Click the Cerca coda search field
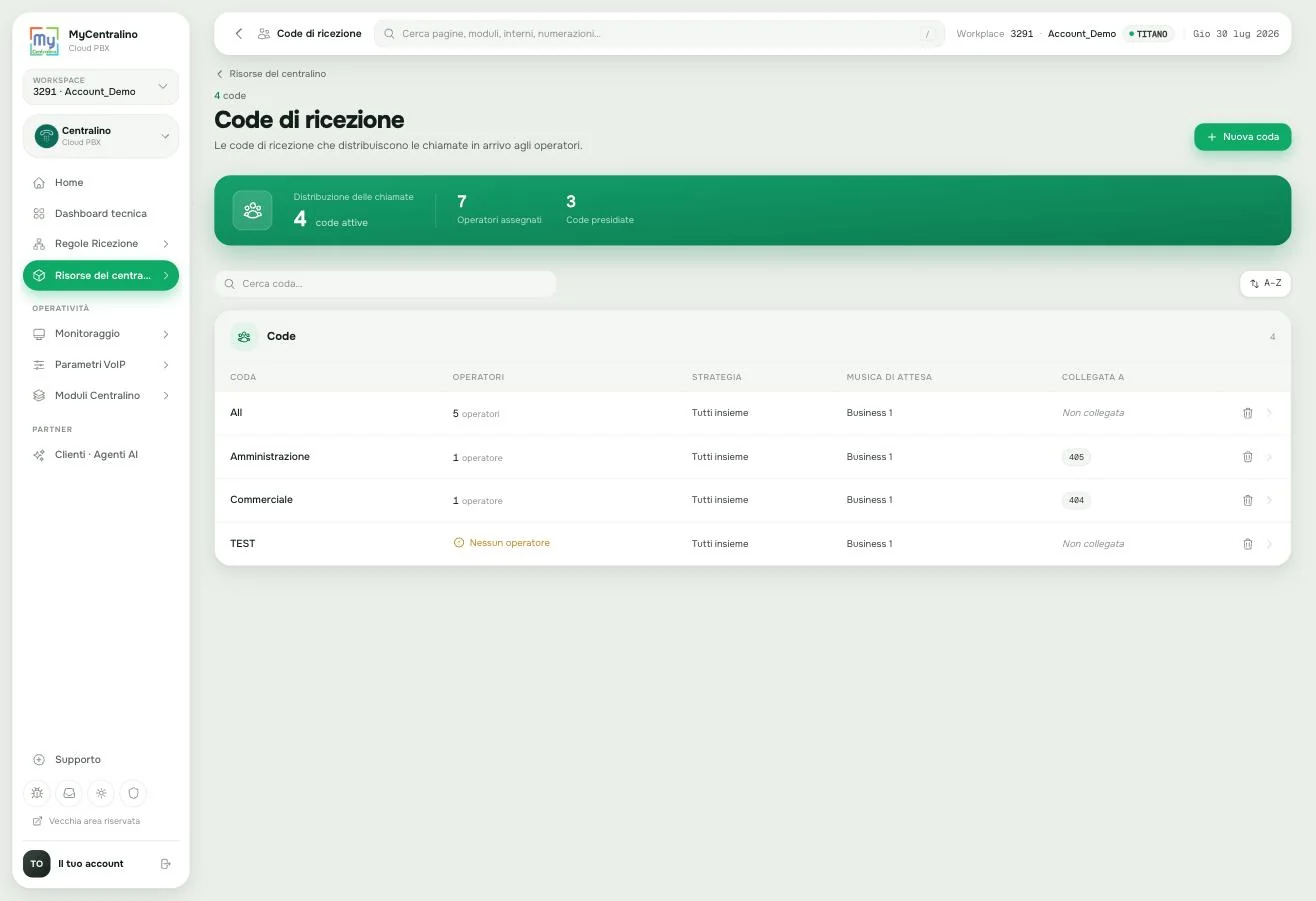 [x=385, y=284]
